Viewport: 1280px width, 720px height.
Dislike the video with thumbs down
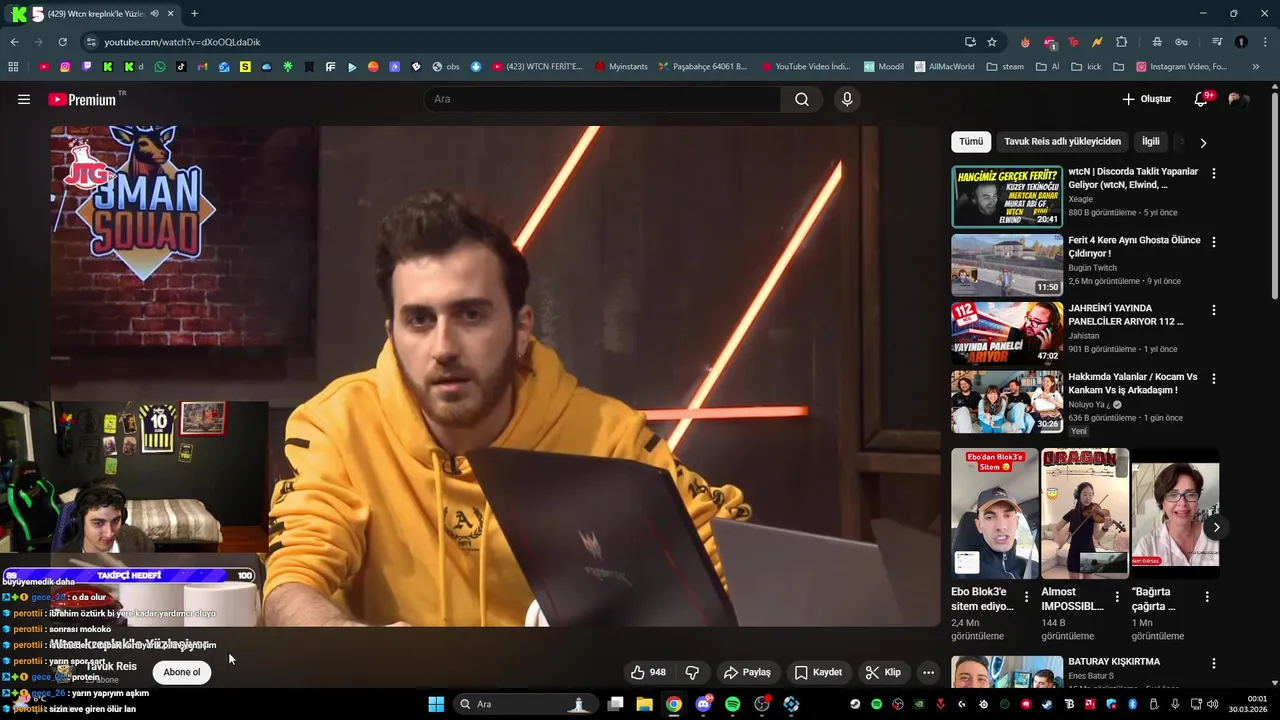[x=692, y=672]
